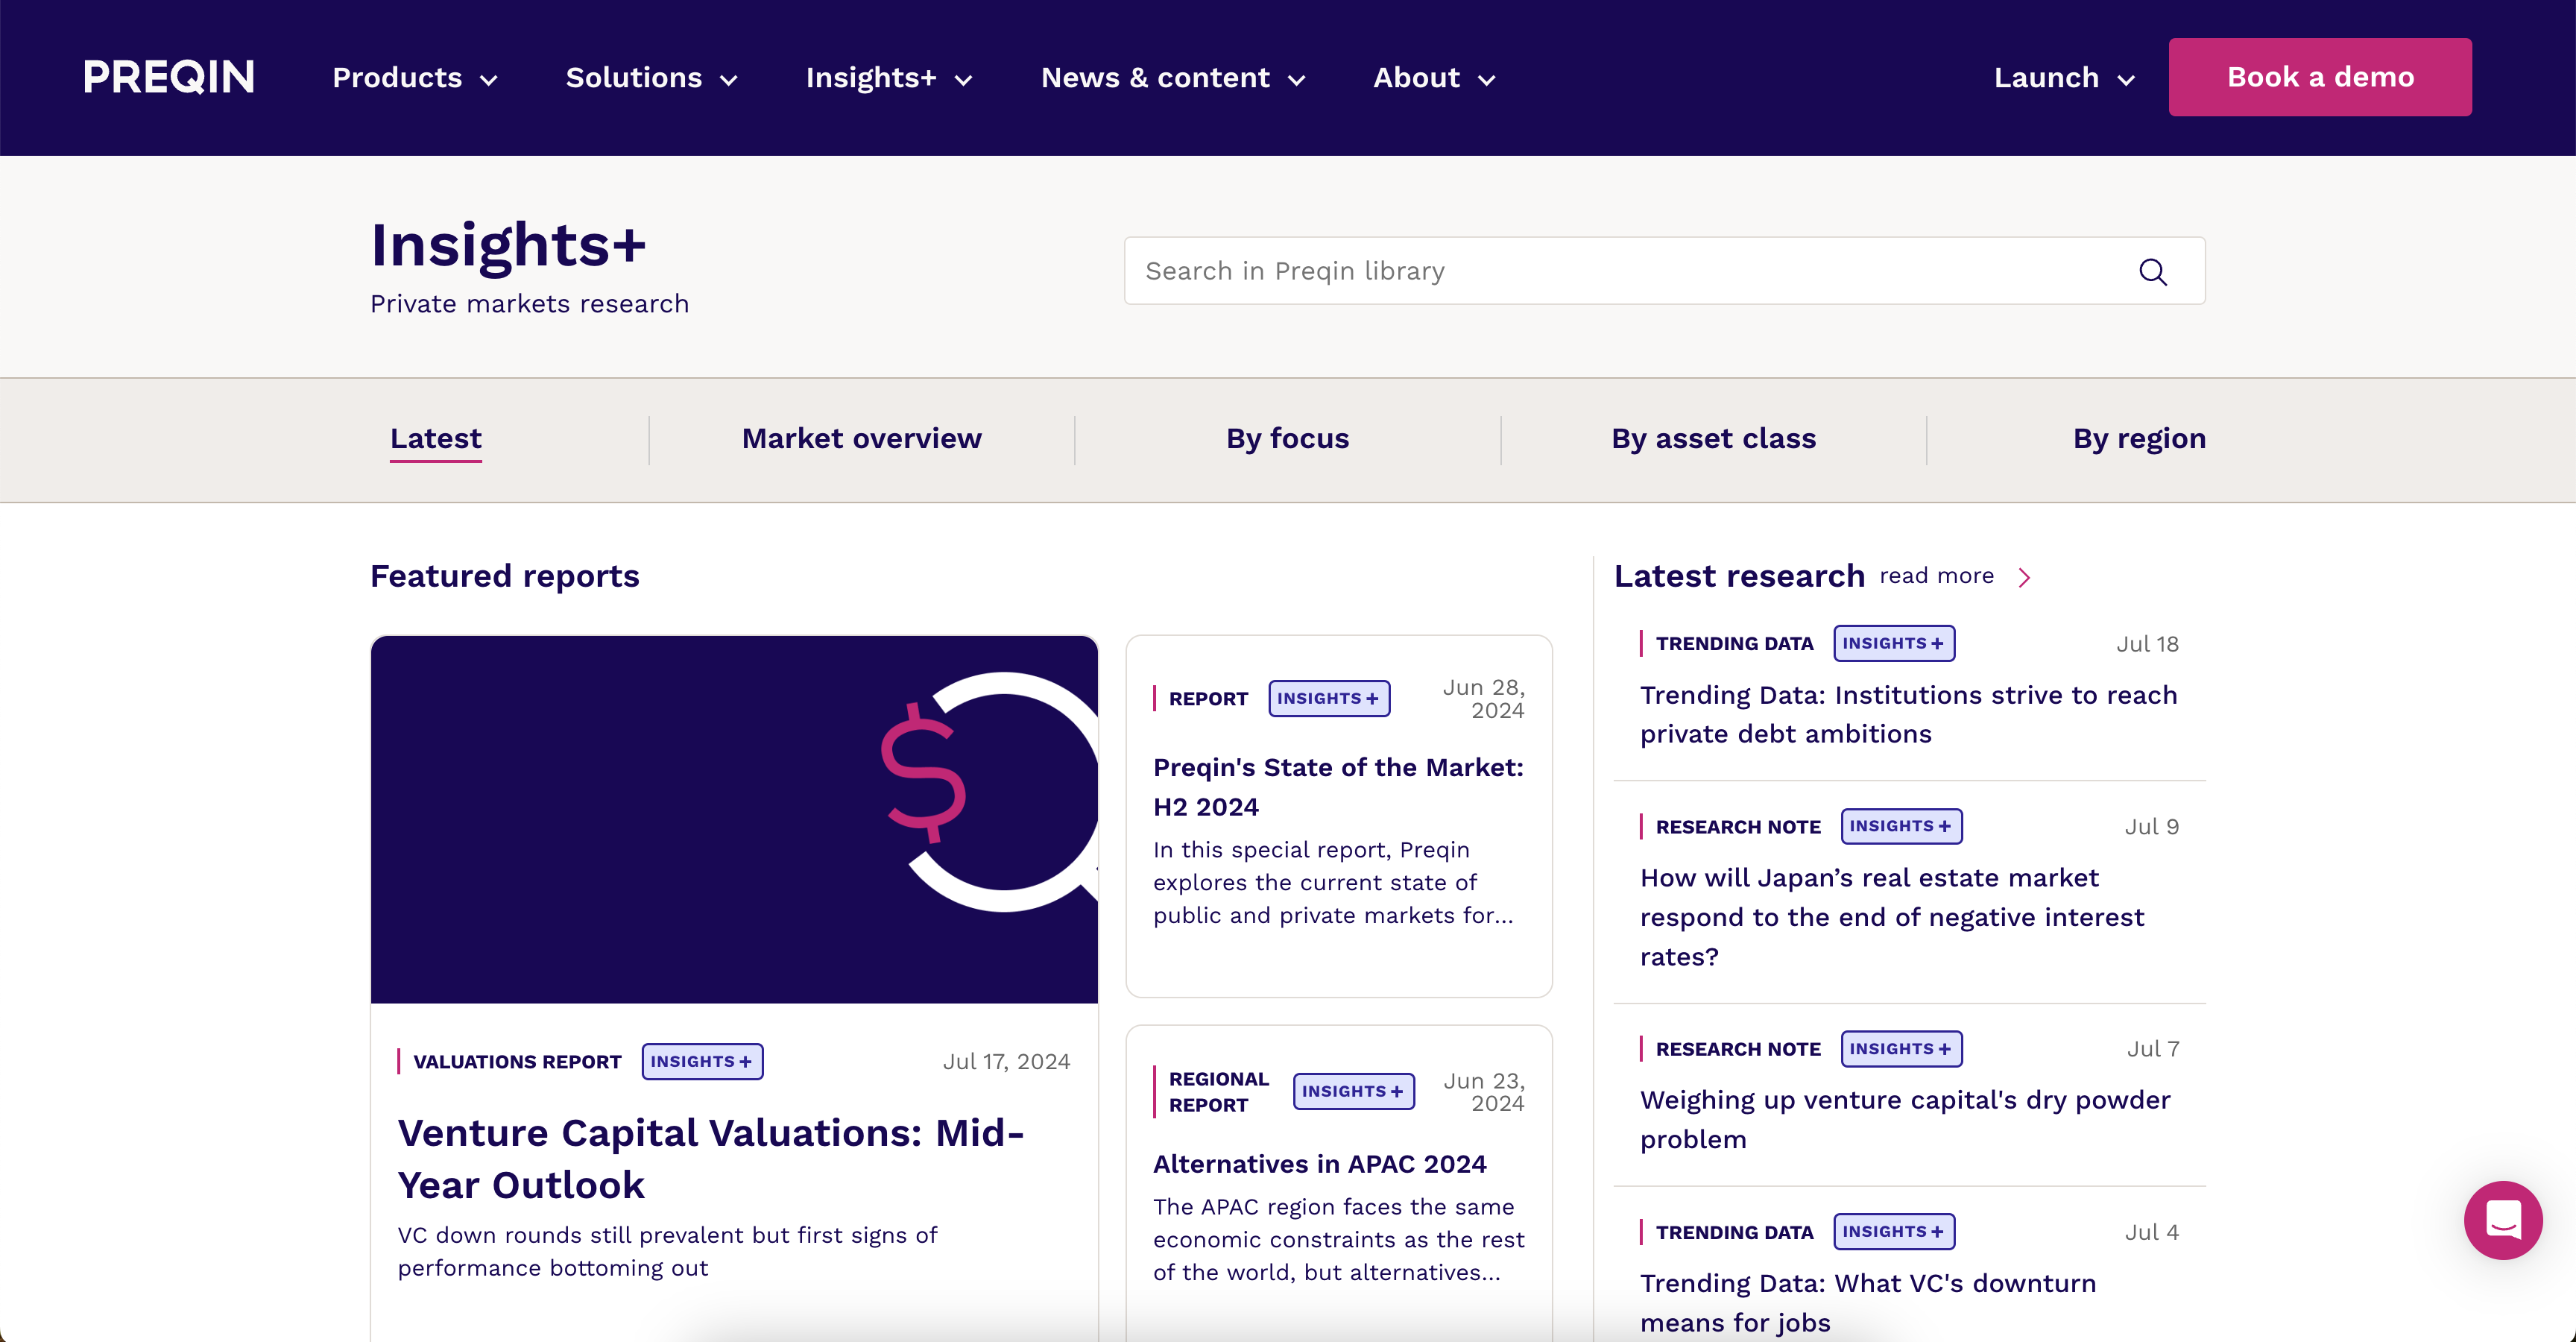Click Insights+ badge on State of the Market report

(x=1329, y=698)
